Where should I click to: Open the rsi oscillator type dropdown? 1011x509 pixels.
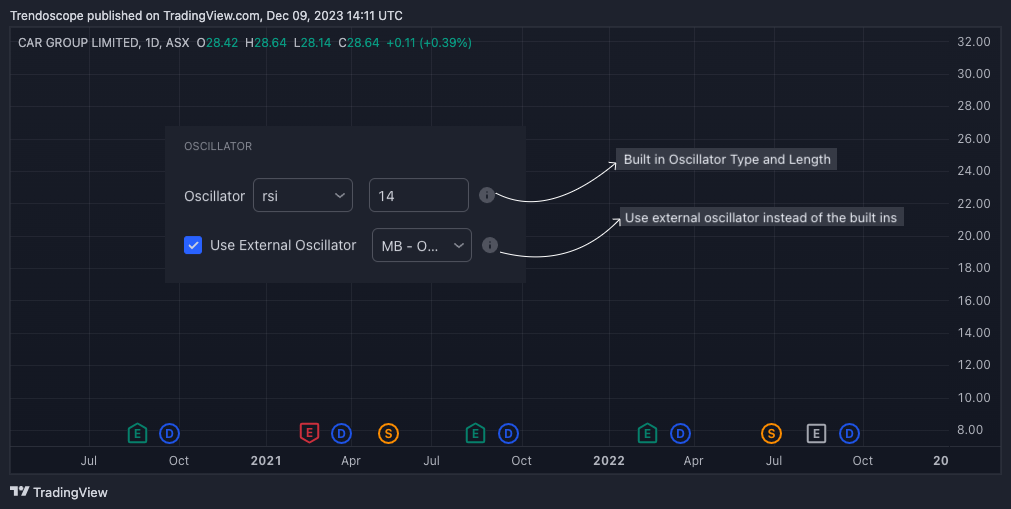303,195
